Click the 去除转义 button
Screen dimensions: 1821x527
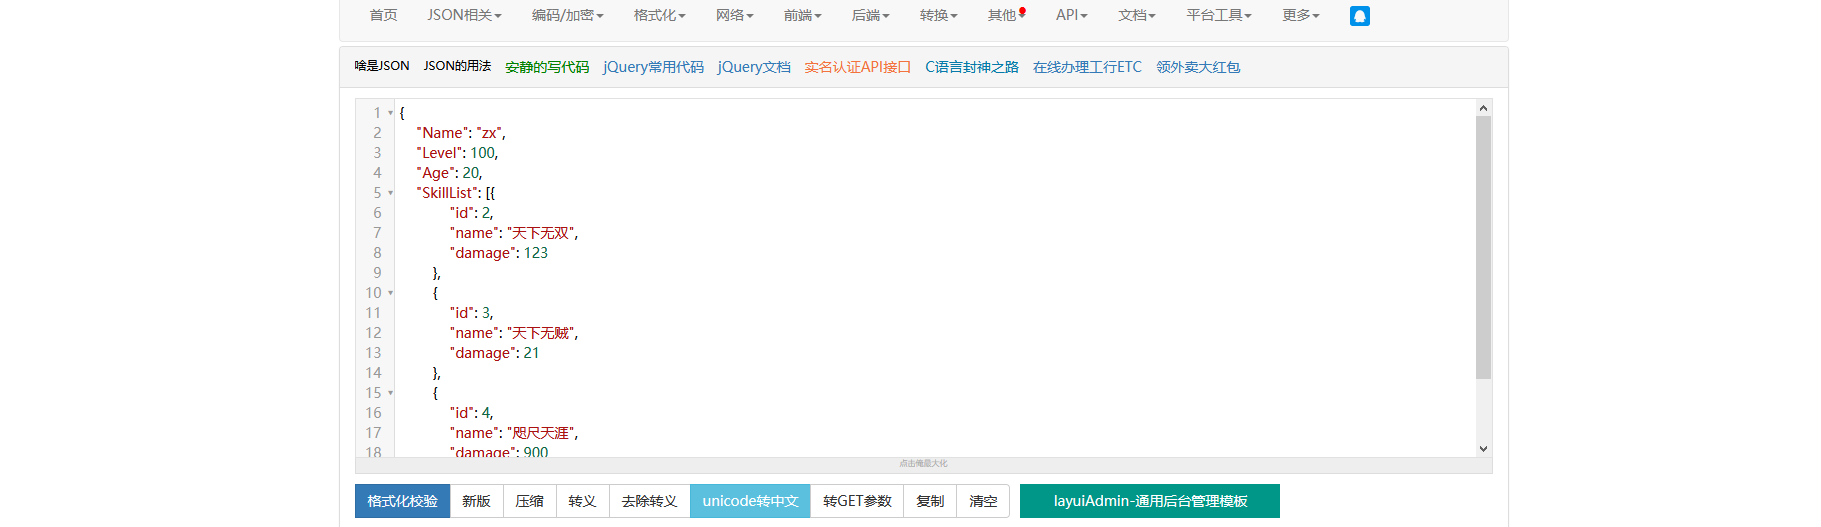pyautogui.click(x=649, y=501)
